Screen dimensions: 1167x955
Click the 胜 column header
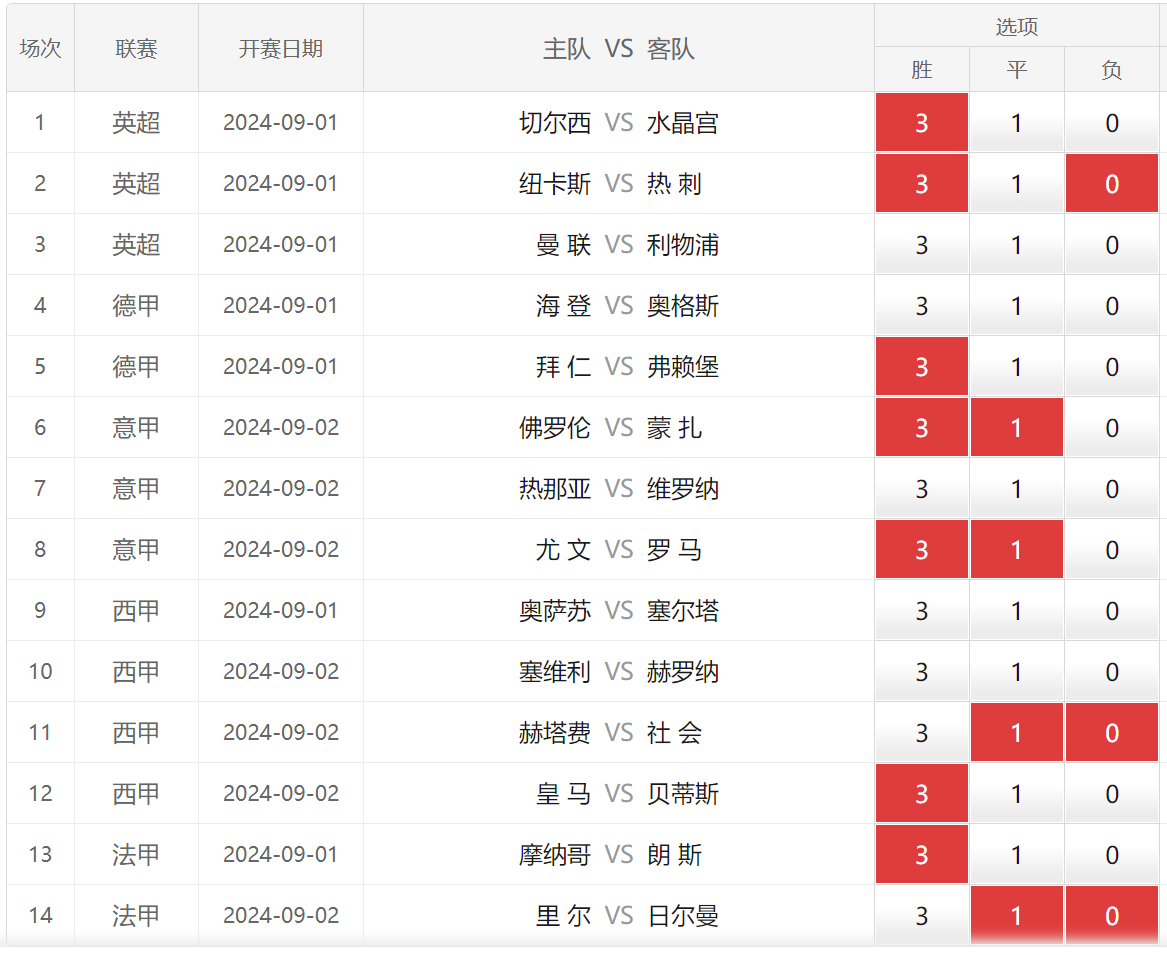pyautogui.click(x=921, y=69)
